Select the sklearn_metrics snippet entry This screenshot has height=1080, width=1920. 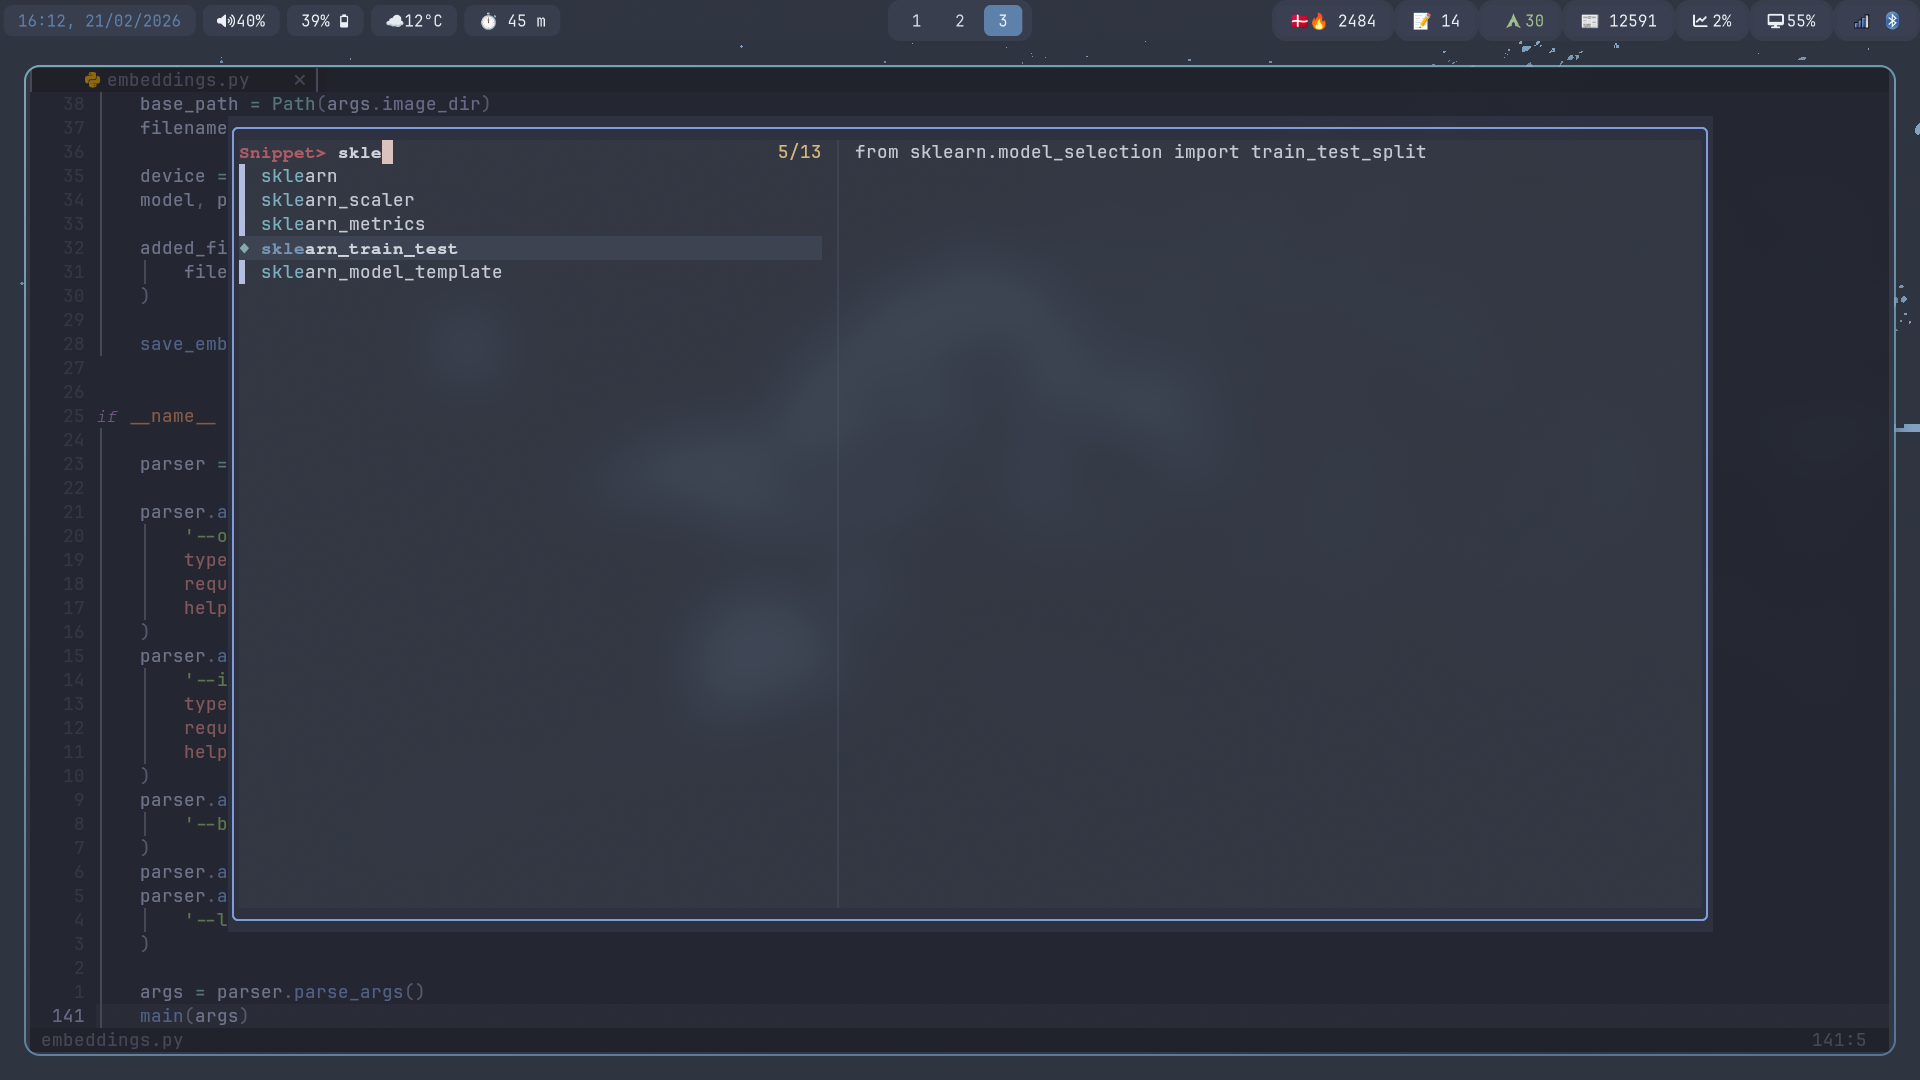click(x=343, y=224)
